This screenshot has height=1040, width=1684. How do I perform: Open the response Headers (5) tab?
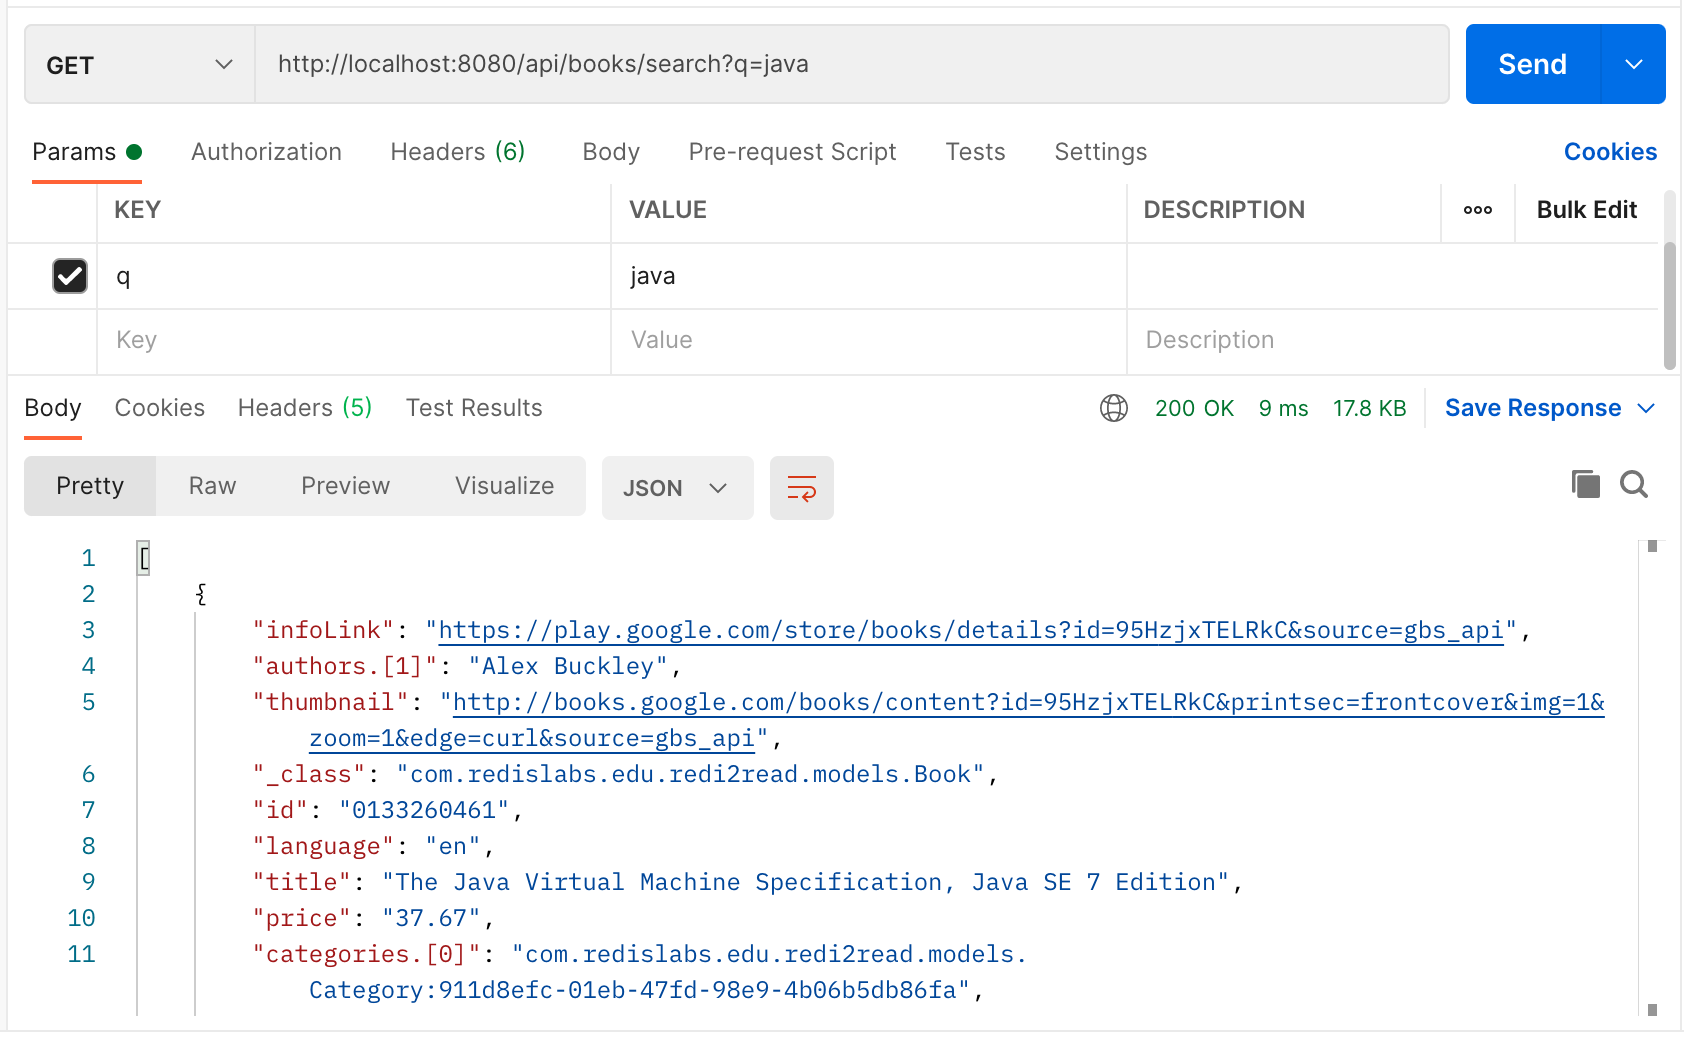point(305,408)
